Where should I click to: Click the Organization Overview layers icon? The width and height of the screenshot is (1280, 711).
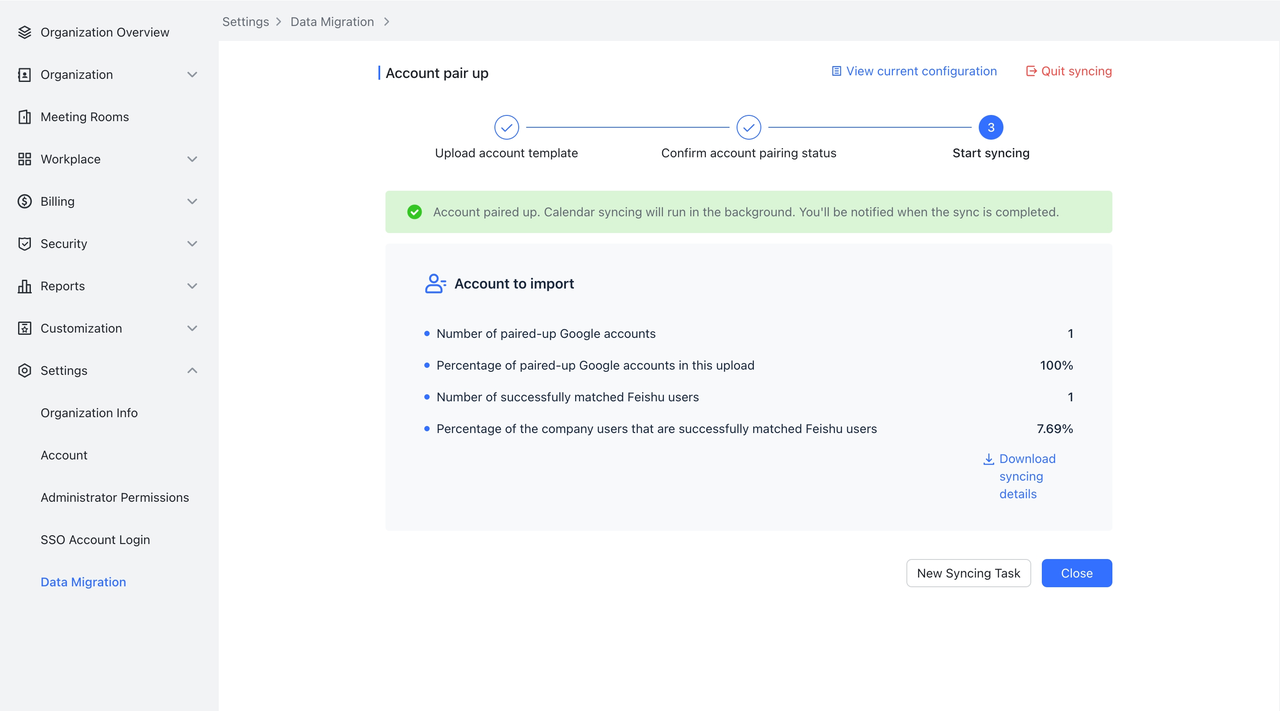pyautogui.click(x=25, y=32)
